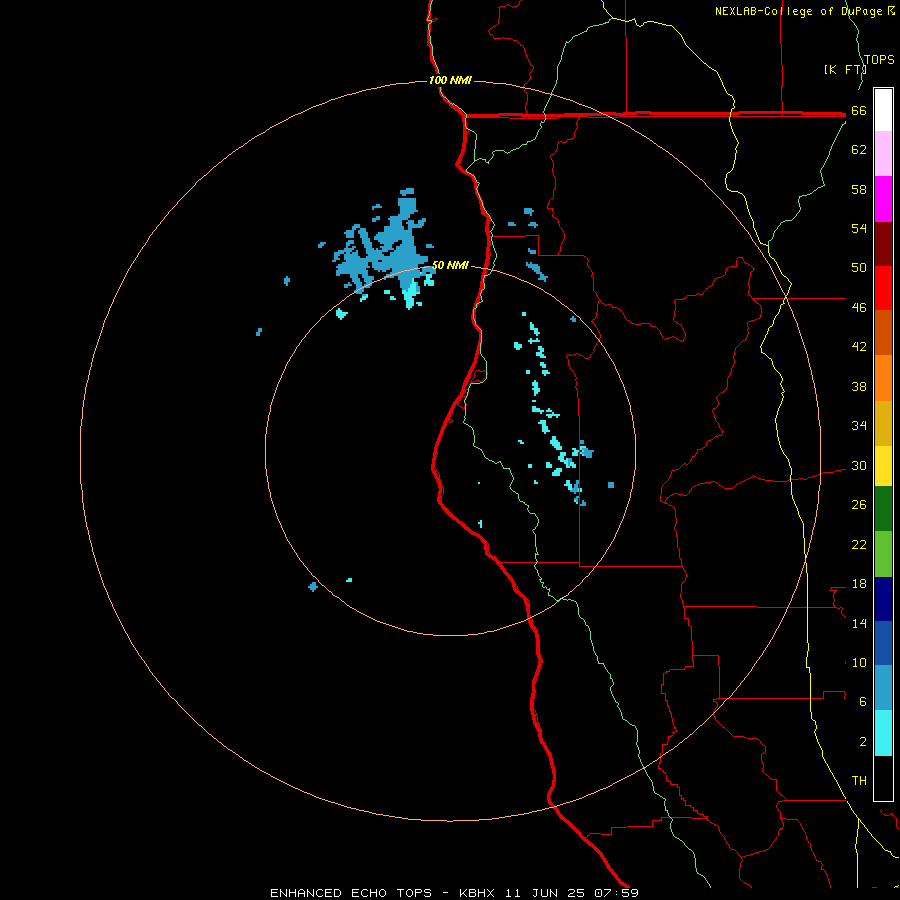900x900 pixels.
Task: Click the magenta 58 kft legend swatch
Action: 883,199
